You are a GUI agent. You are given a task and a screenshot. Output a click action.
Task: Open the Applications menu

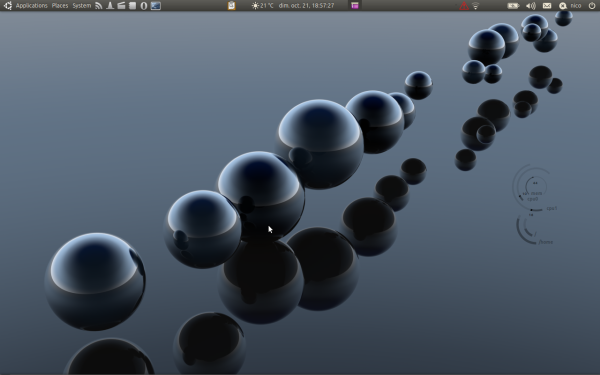(31, 6)
